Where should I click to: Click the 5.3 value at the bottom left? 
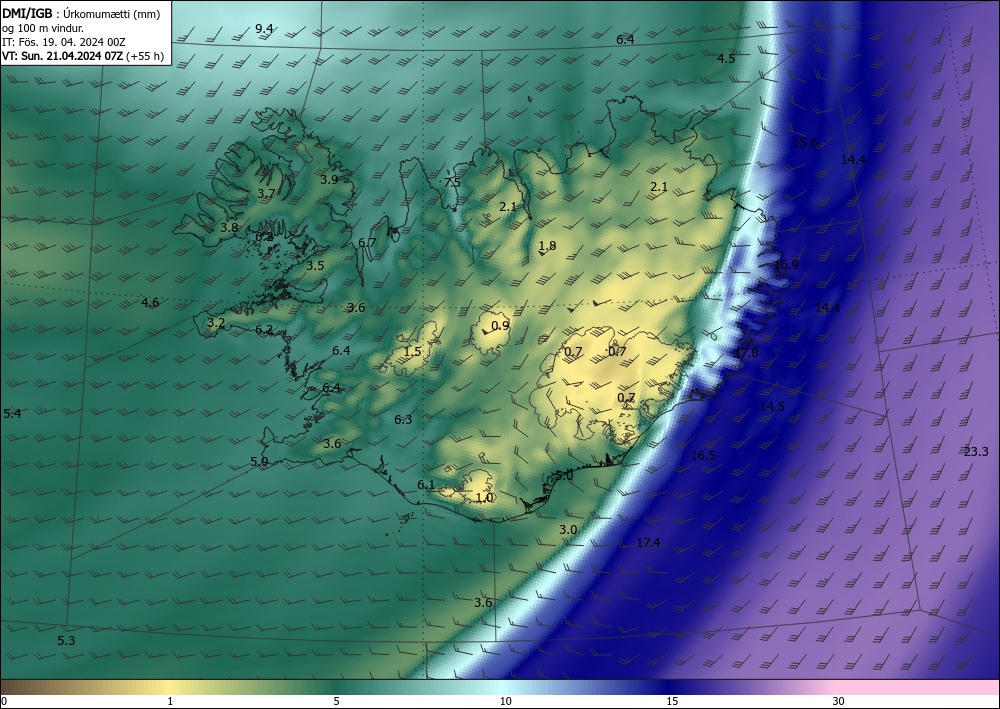tap(66, 641)
